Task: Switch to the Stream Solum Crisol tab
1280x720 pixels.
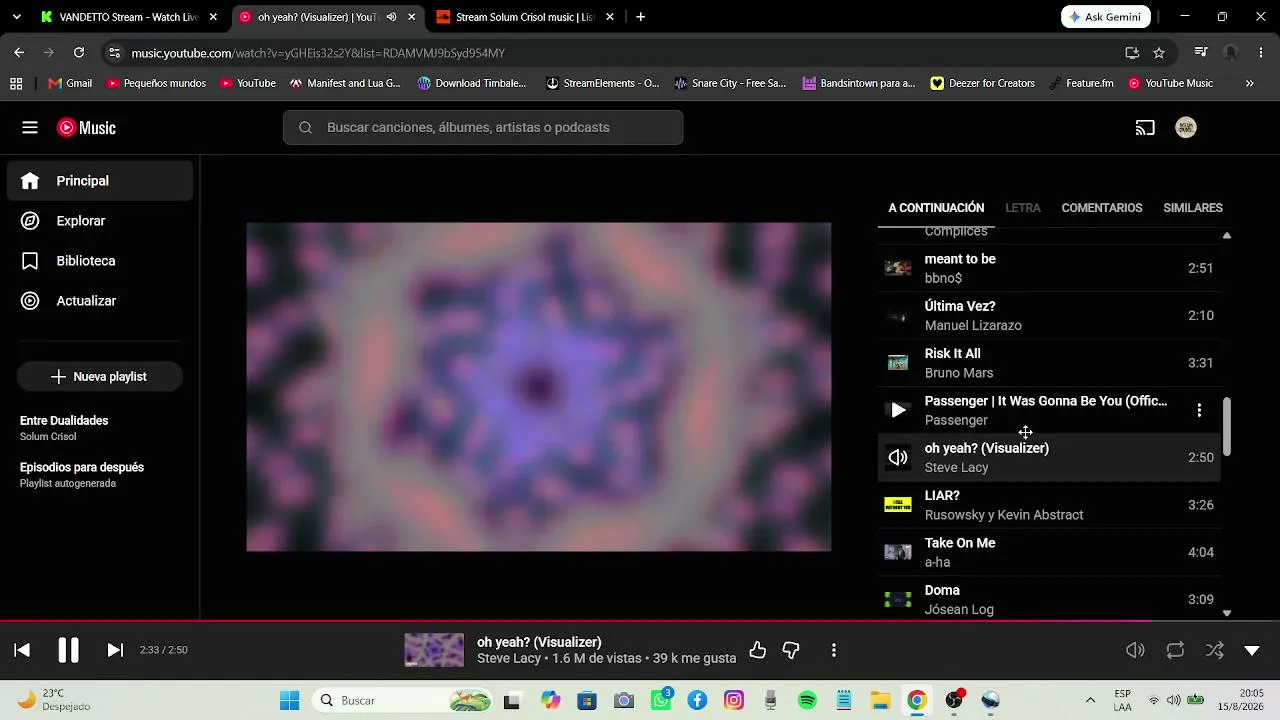Action: click(525, 17)
